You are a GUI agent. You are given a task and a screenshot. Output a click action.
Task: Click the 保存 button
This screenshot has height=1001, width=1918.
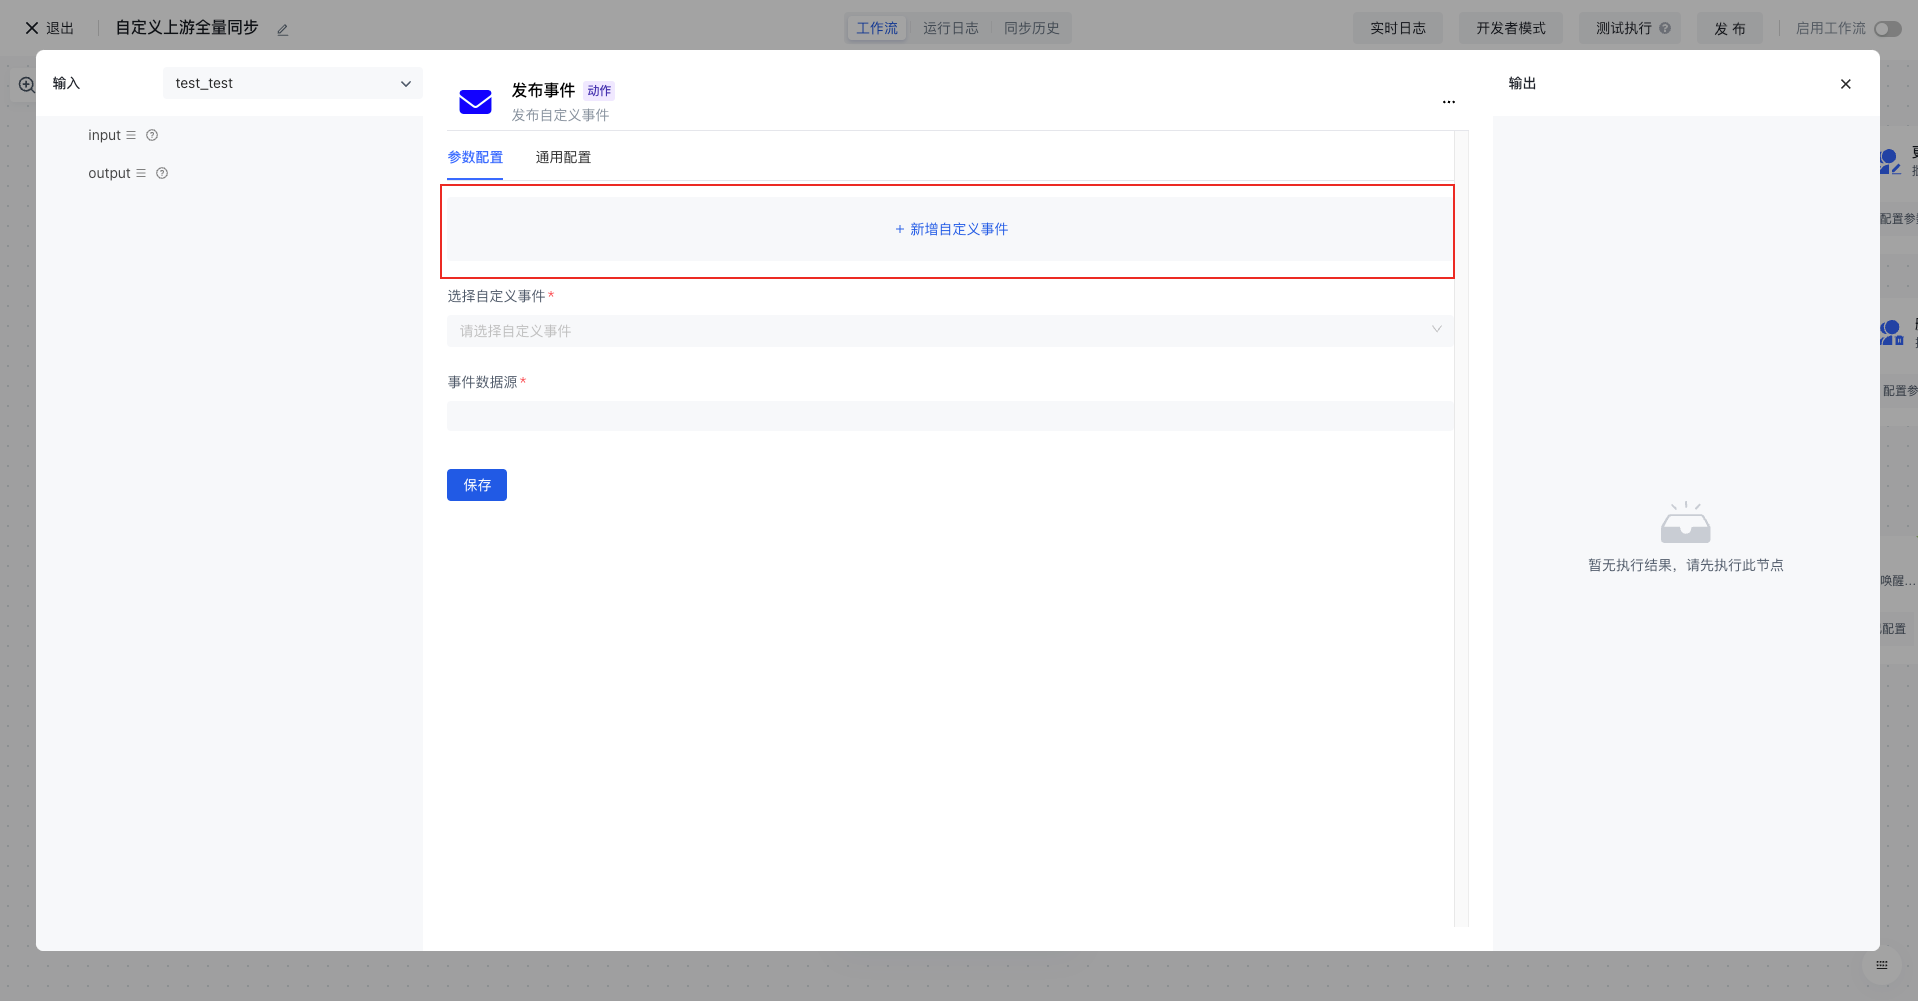coord(477,485)
